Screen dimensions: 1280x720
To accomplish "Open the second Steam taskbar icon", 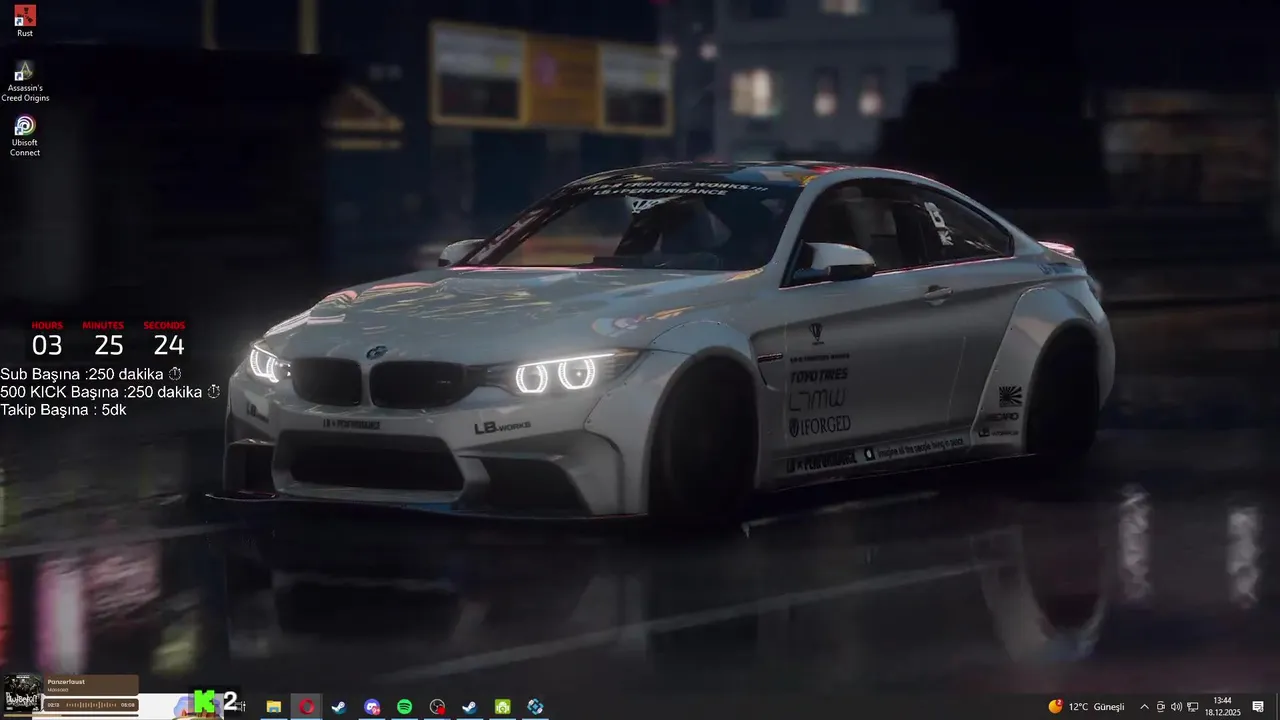I will [x=469, y=706].
